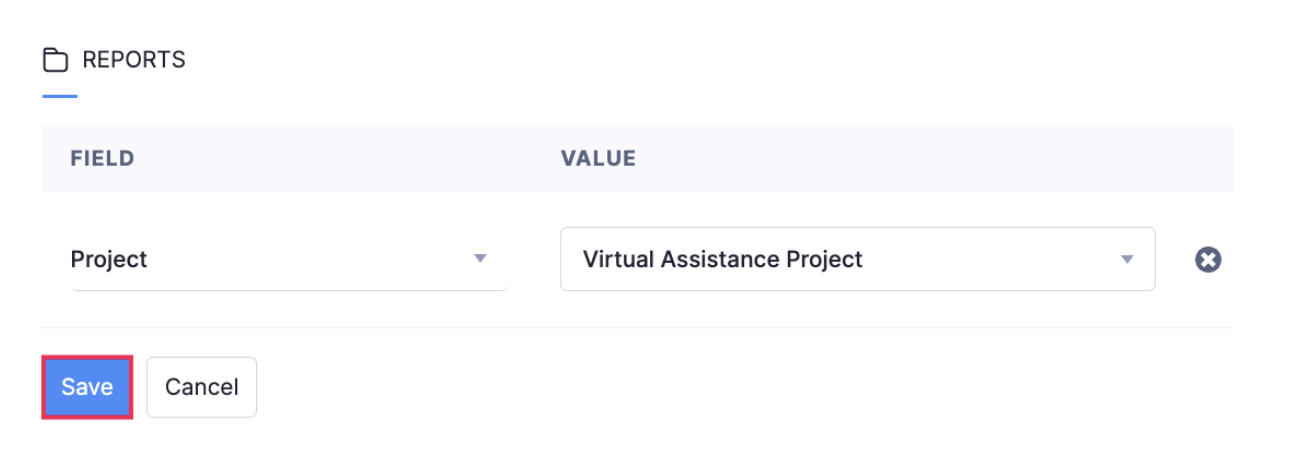Click the Reports folder icon

(55, 61)
